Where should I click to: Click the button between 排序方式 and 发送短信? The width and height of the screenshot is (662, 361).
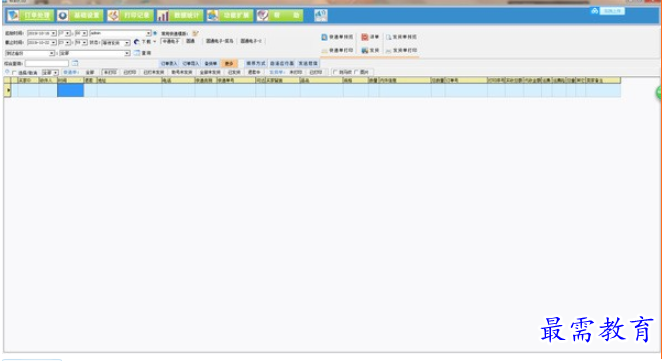tap(282, 63)
